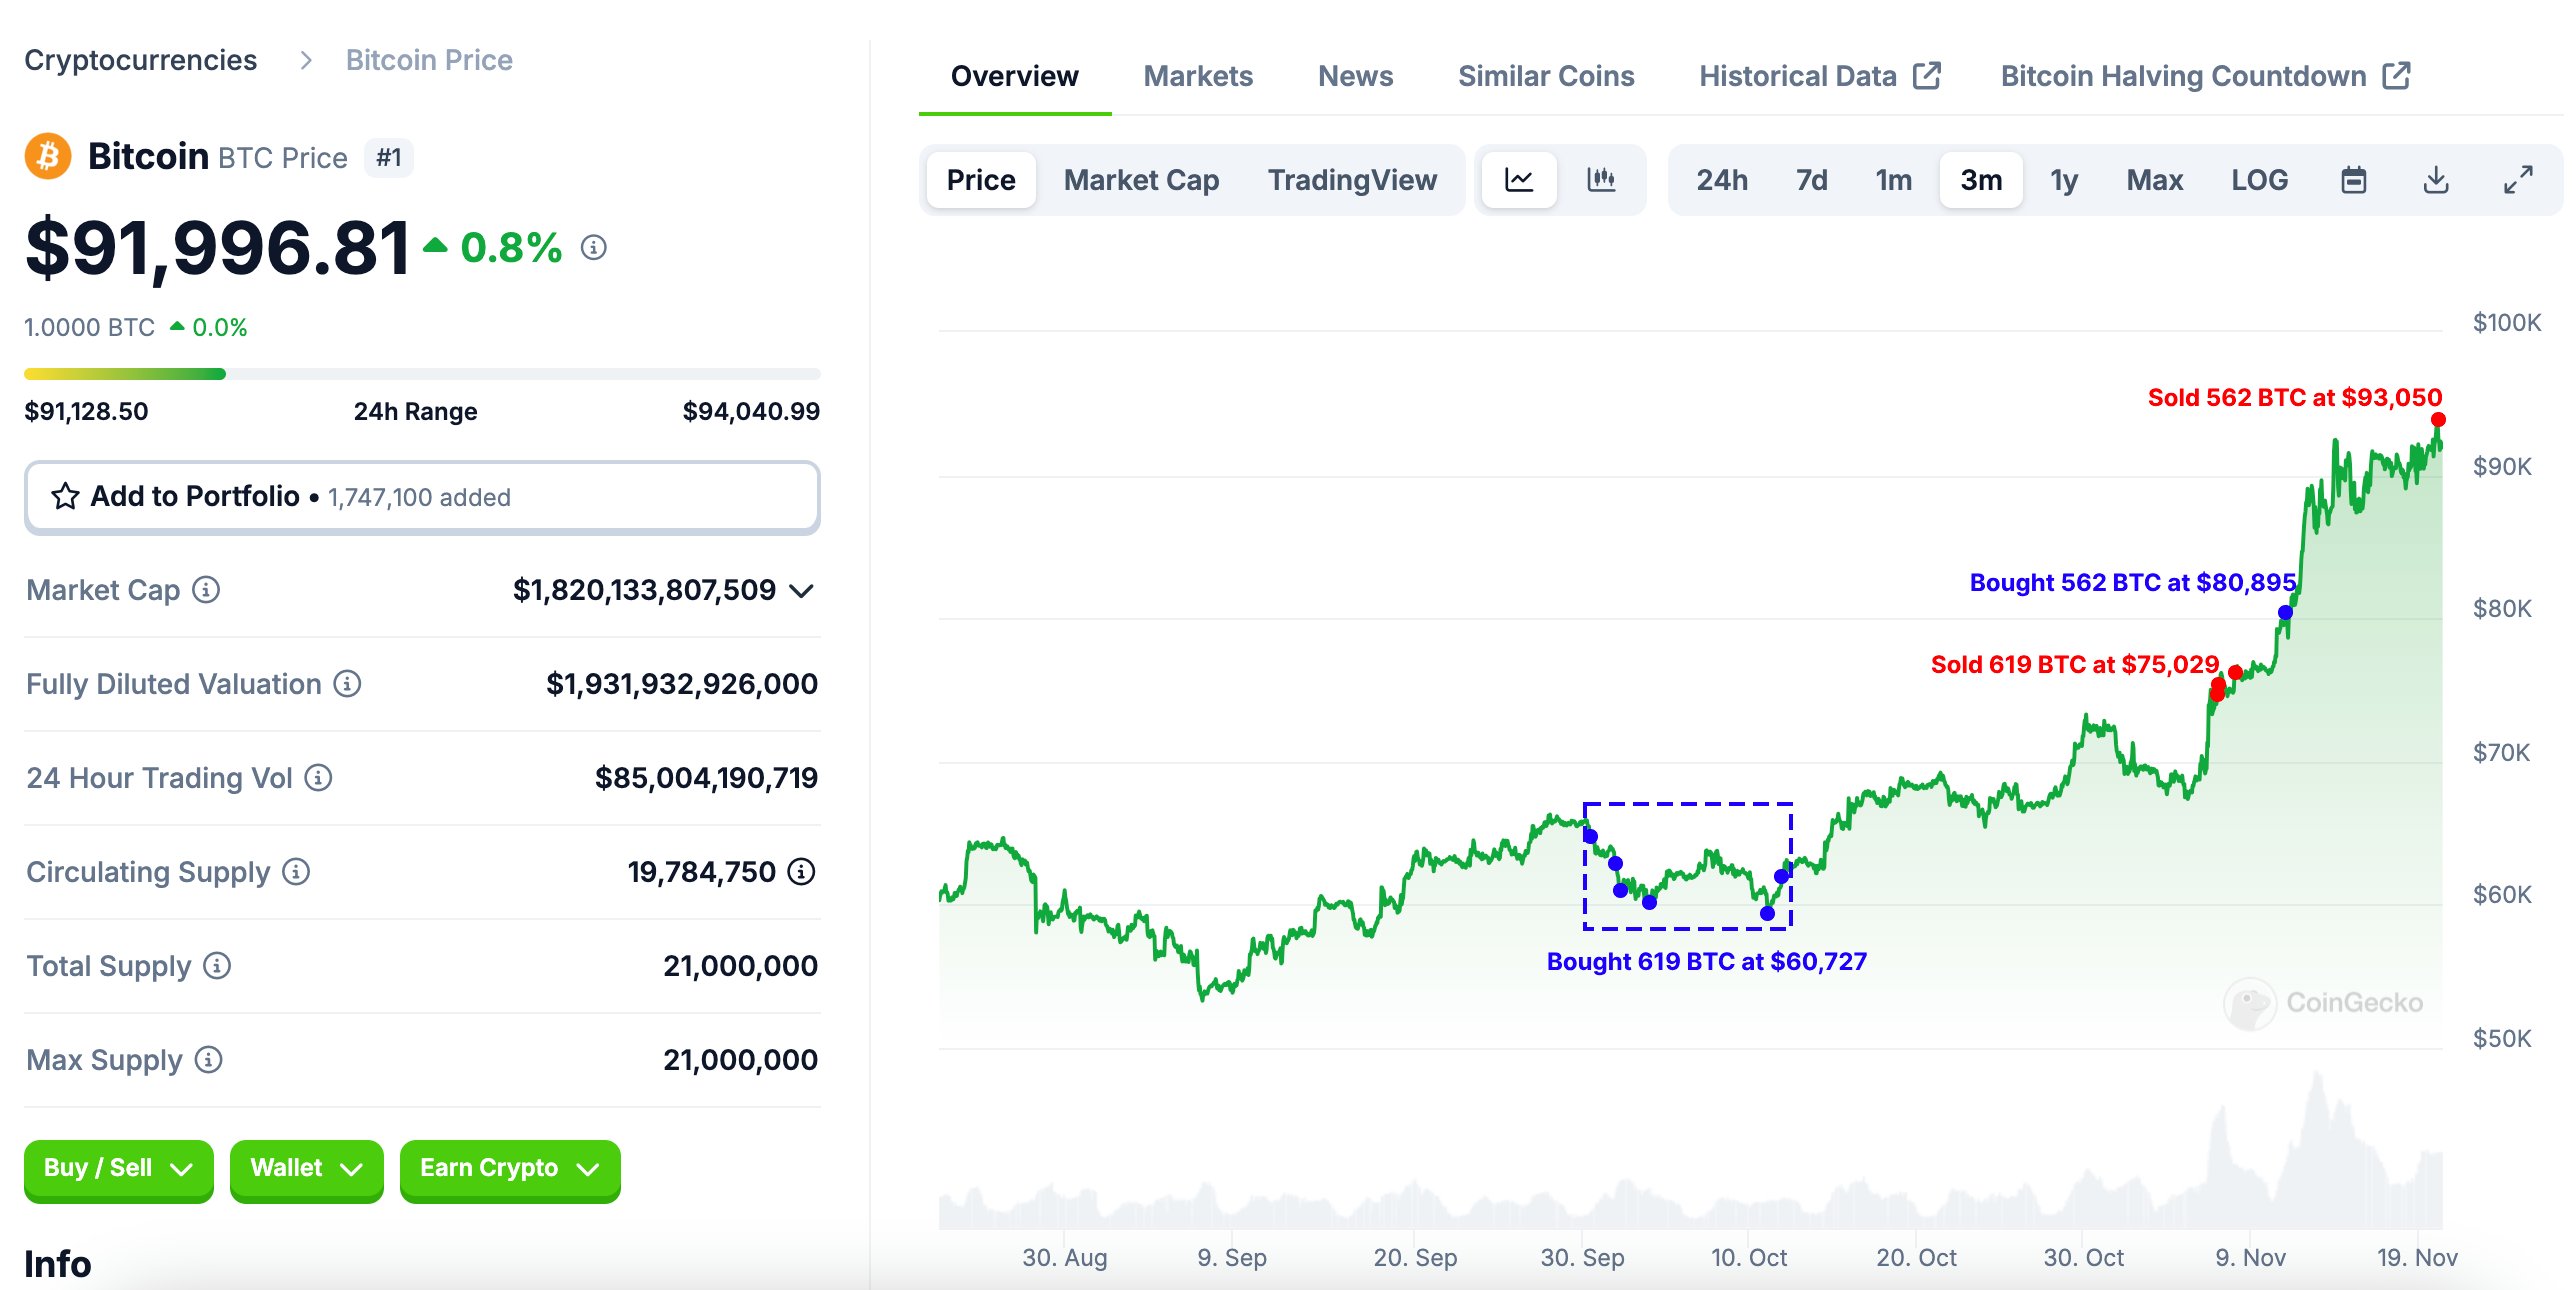Click the #1 rank badge
The image size is (2572, 1290).
coord(389,158)
